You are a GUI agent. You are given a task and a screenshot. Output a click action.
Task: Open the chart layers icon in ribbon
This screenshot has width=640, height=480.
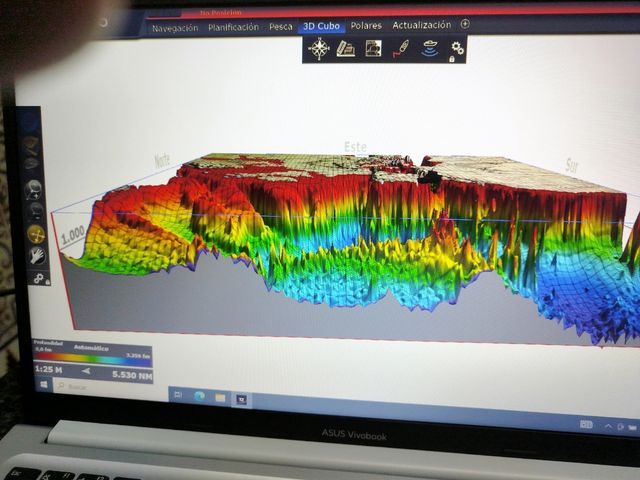pyautogui.click(x=346, y=49)
